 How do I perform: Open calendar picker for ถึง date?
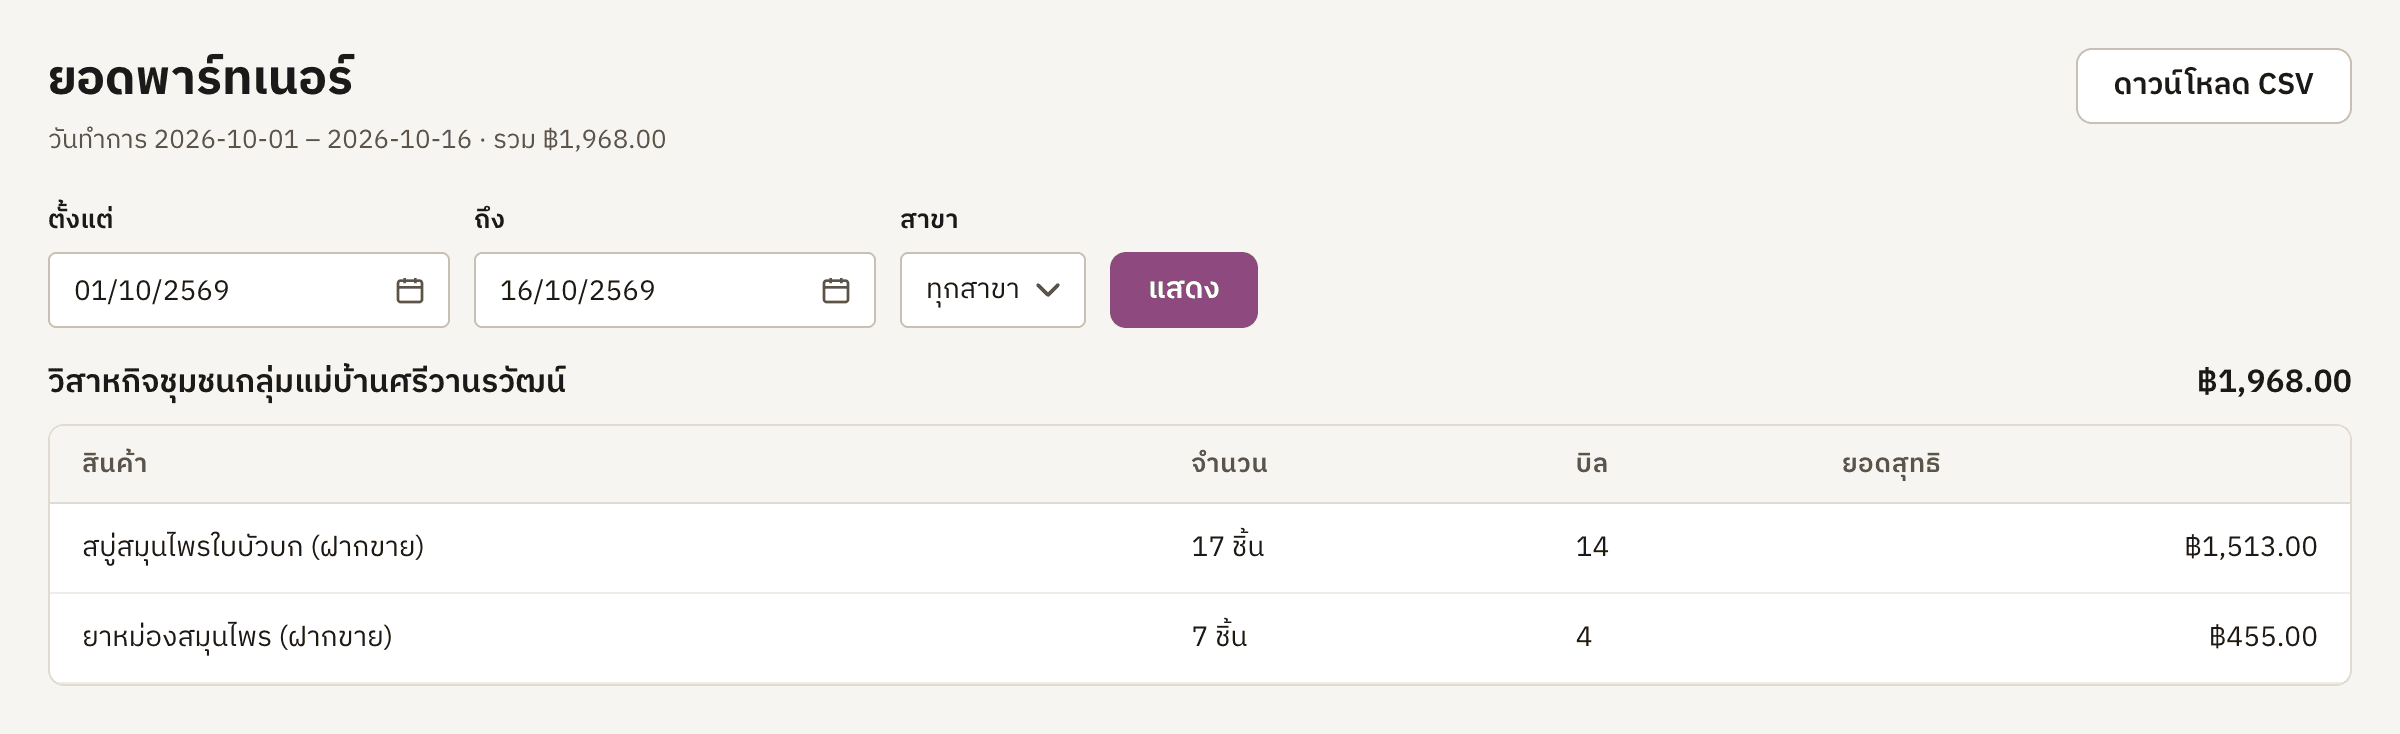click(x=836, y=290)
